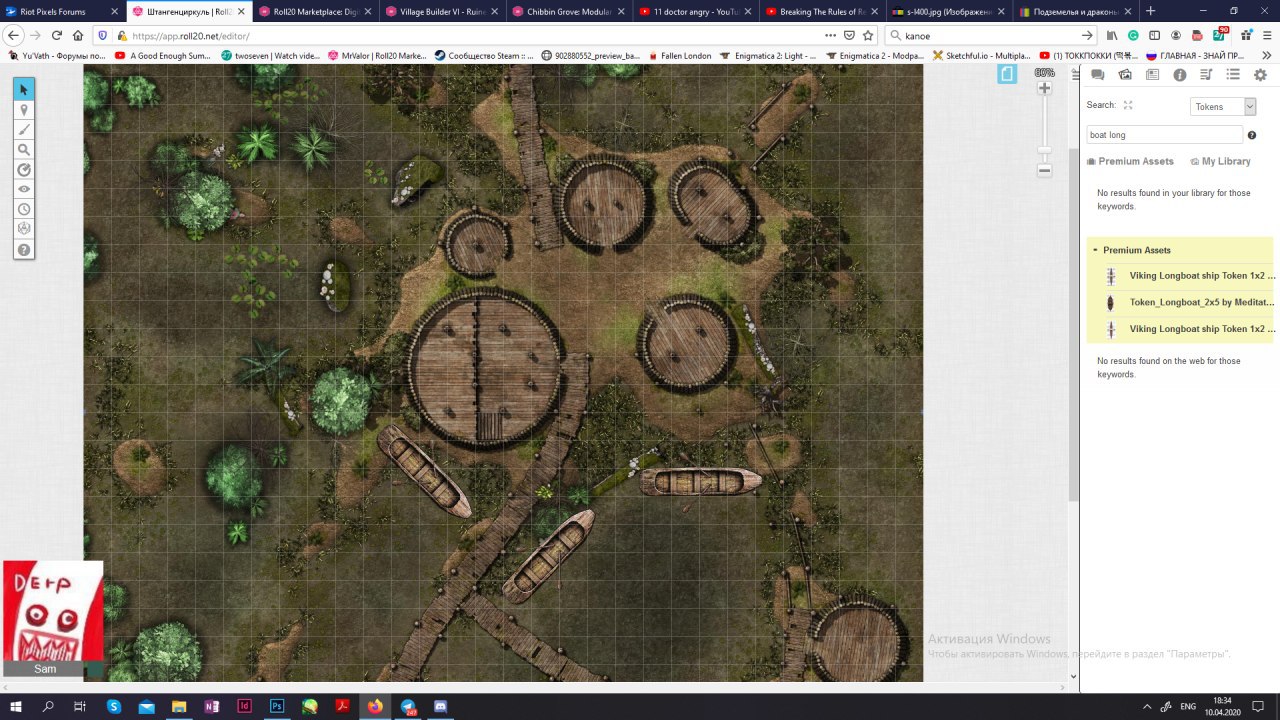Switch to Breaking The Rules browser tab
1280x720 pixels.
tap(820, 11)
